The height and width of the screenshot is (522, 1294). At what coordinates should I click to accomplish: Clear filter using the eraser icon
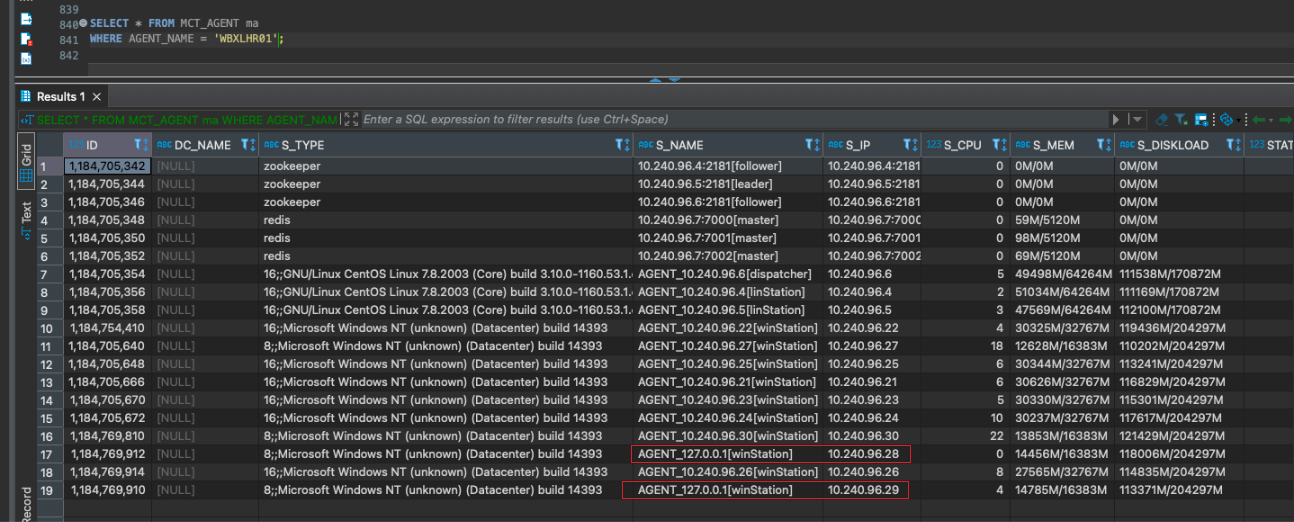(1161, 119)
